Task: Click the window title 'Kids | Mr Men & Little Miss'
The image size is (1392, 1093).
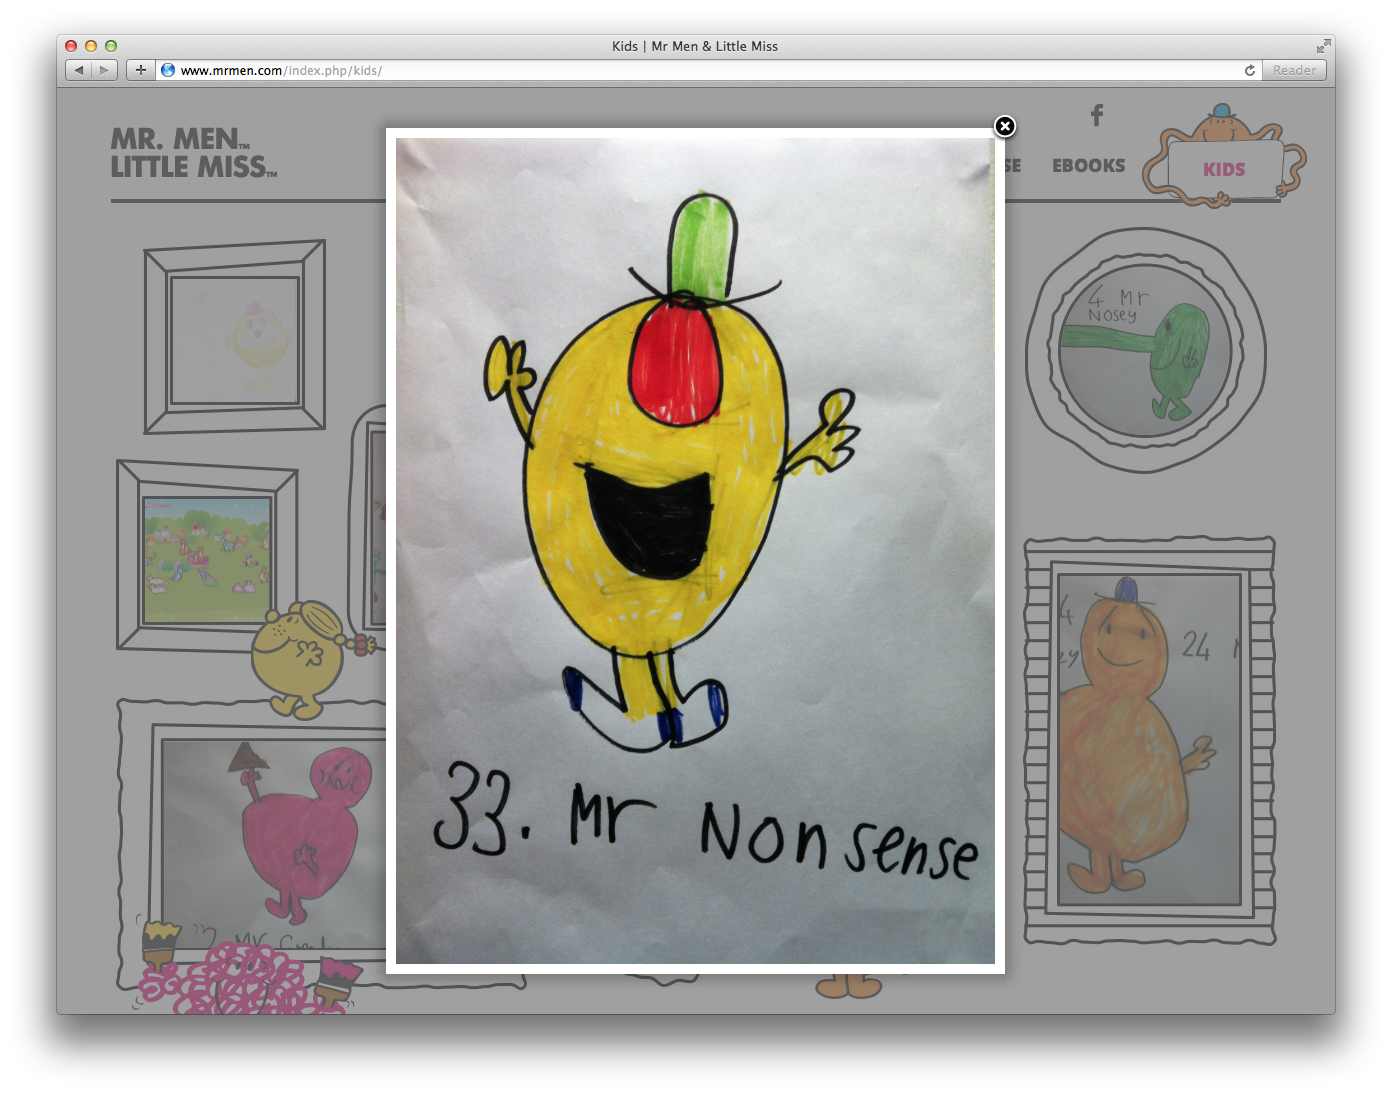Action: pyautogui.click(x=695, y=46)
